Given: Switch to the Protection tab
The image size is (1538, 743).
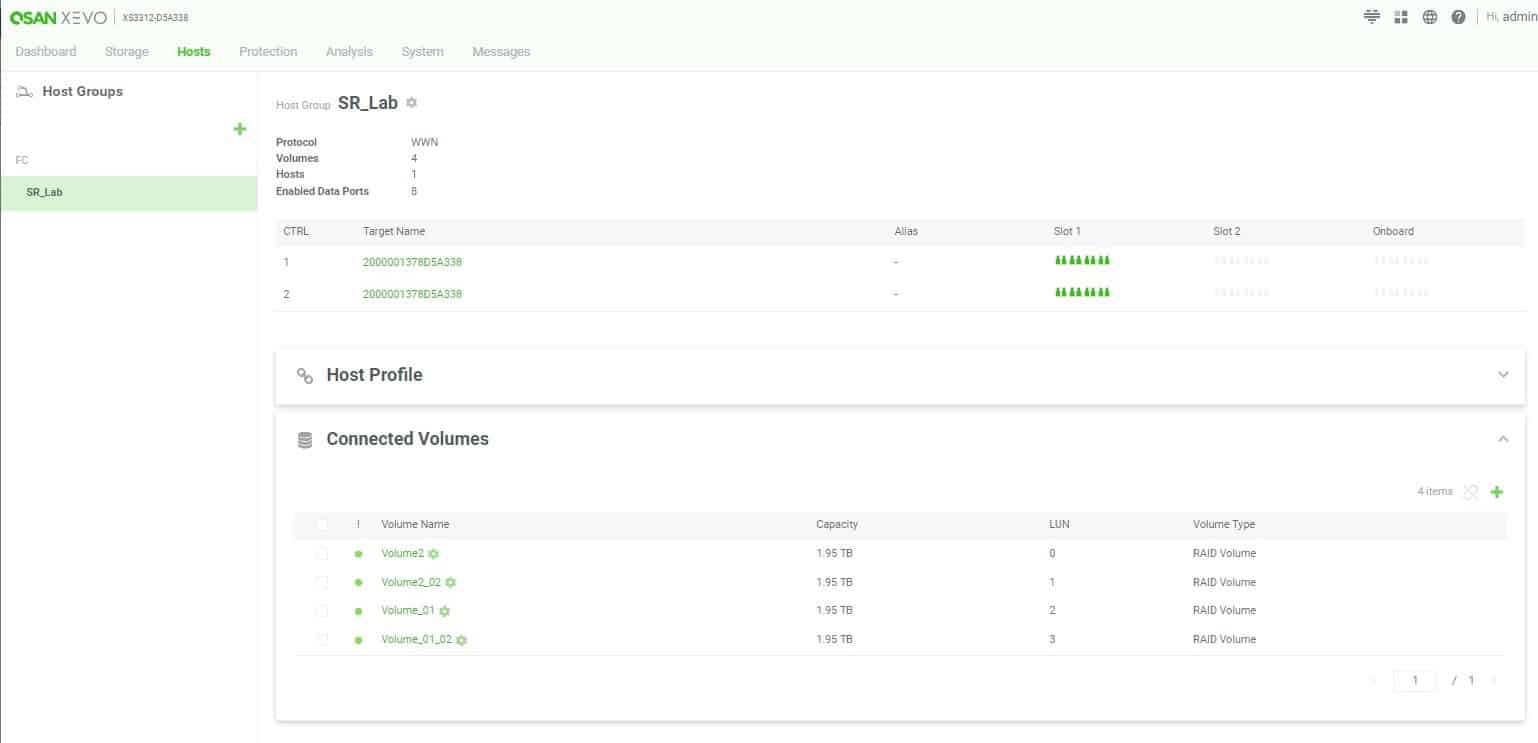Looking at the screenshot, I should pyautogui.click(x=268, y=52).
